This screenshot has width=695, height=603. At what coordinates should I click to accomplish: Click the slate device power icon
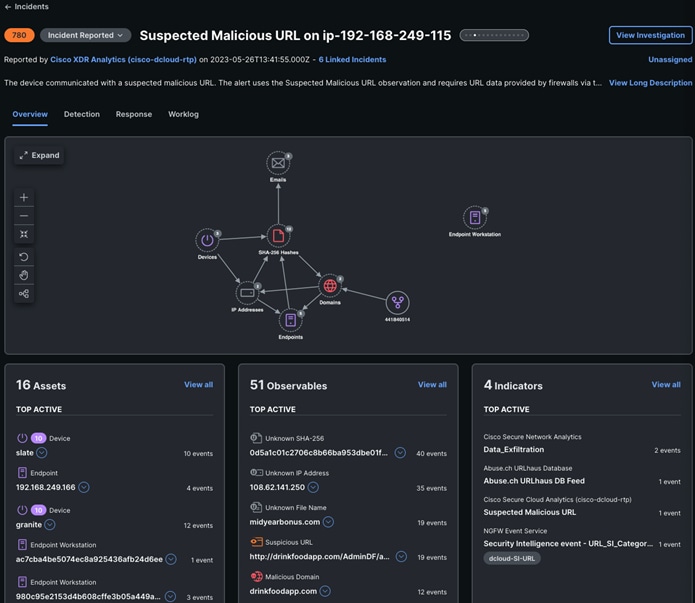pos(22,438)
